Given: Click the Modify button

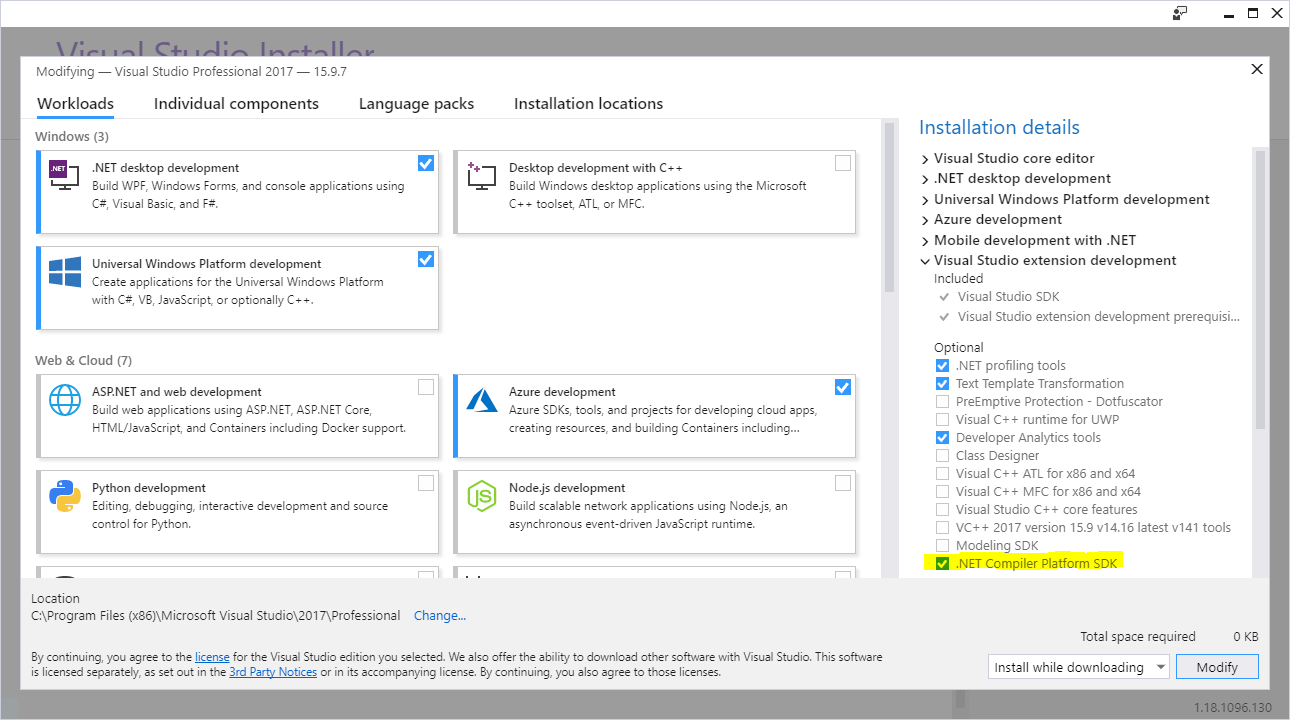Looking at the screenshot, I should (1217, 667).
